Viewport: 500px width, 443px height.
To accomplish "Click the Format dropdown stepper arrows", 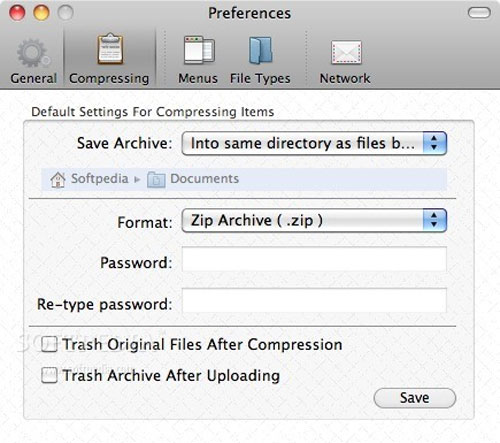I will click(434, 220).
